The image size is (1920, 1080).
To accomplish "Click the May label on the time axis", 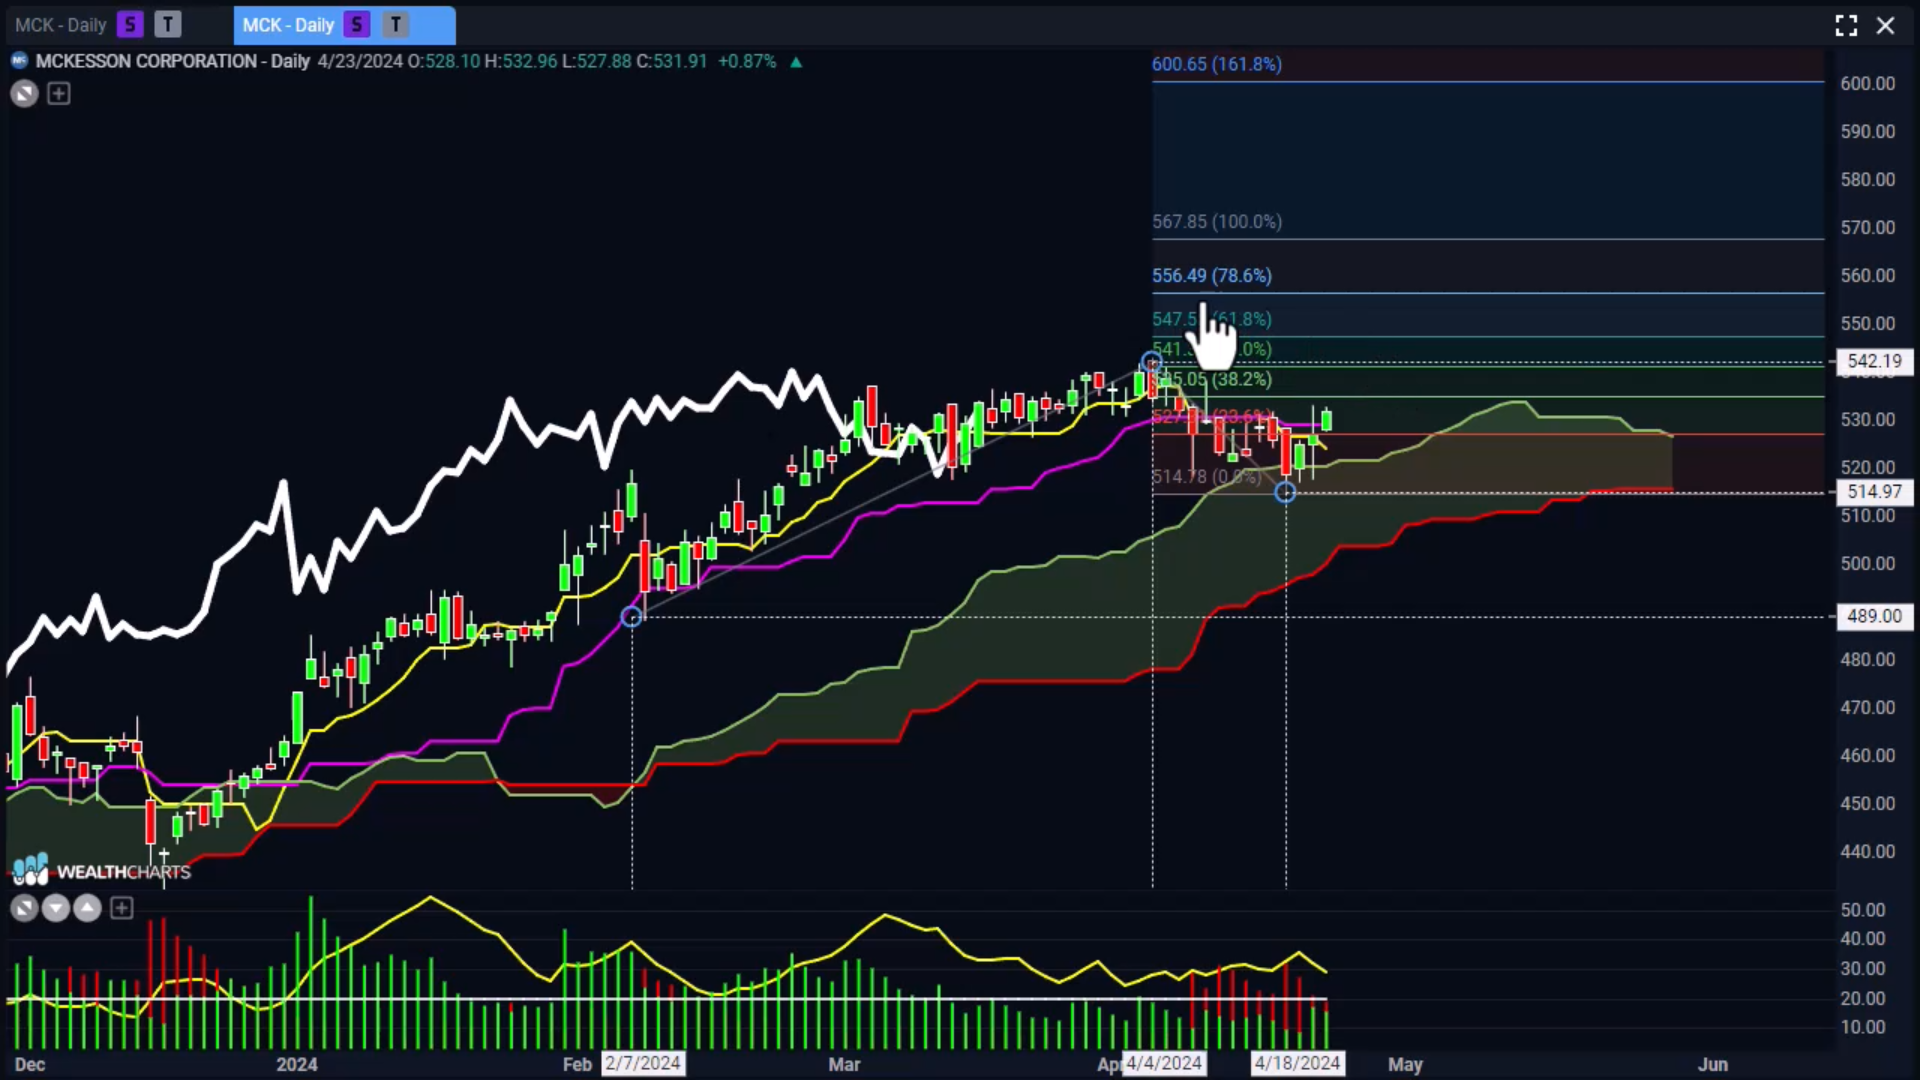I will 1405,1064.
